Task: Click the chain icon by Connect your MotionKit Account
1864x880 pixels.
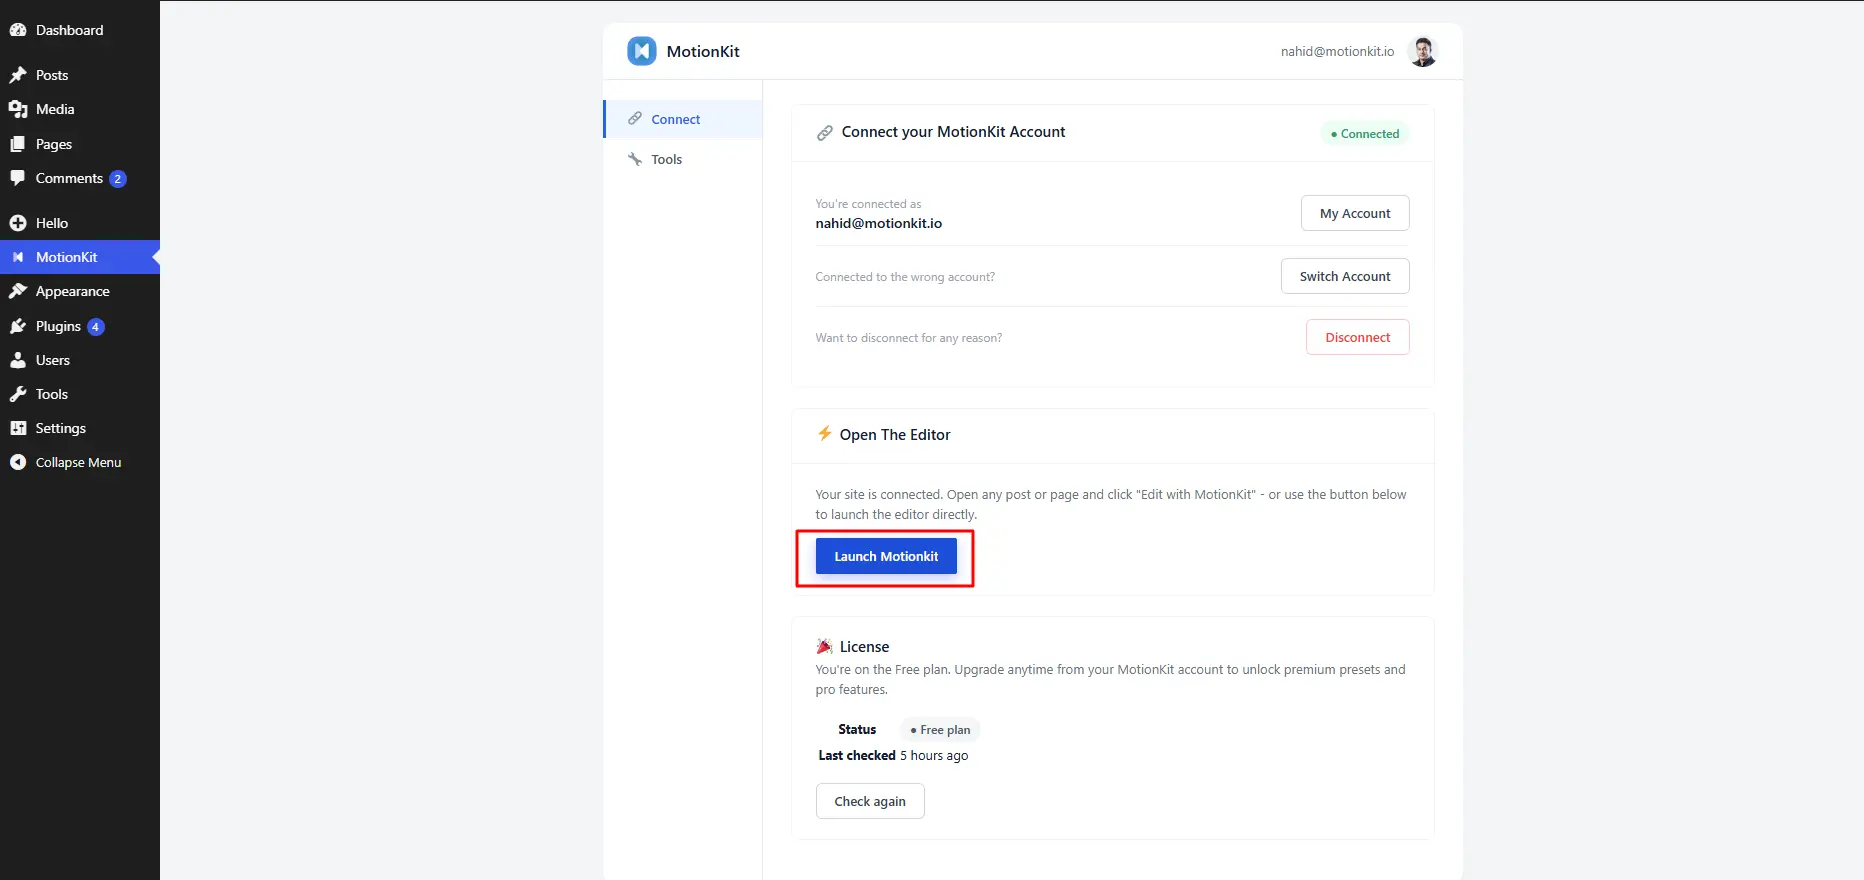Action: pos(825,133)
